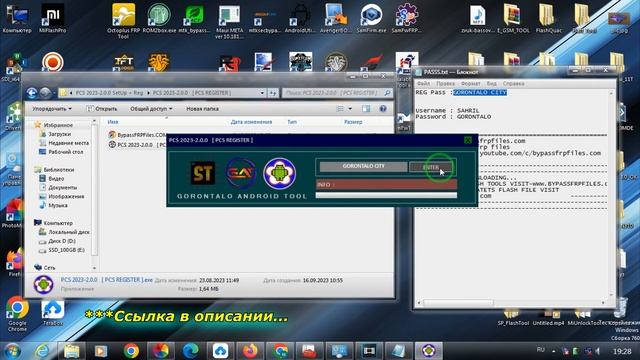Open the MiFlashPro desktop icon
640x360 pixels.
[x=53, y=18]
